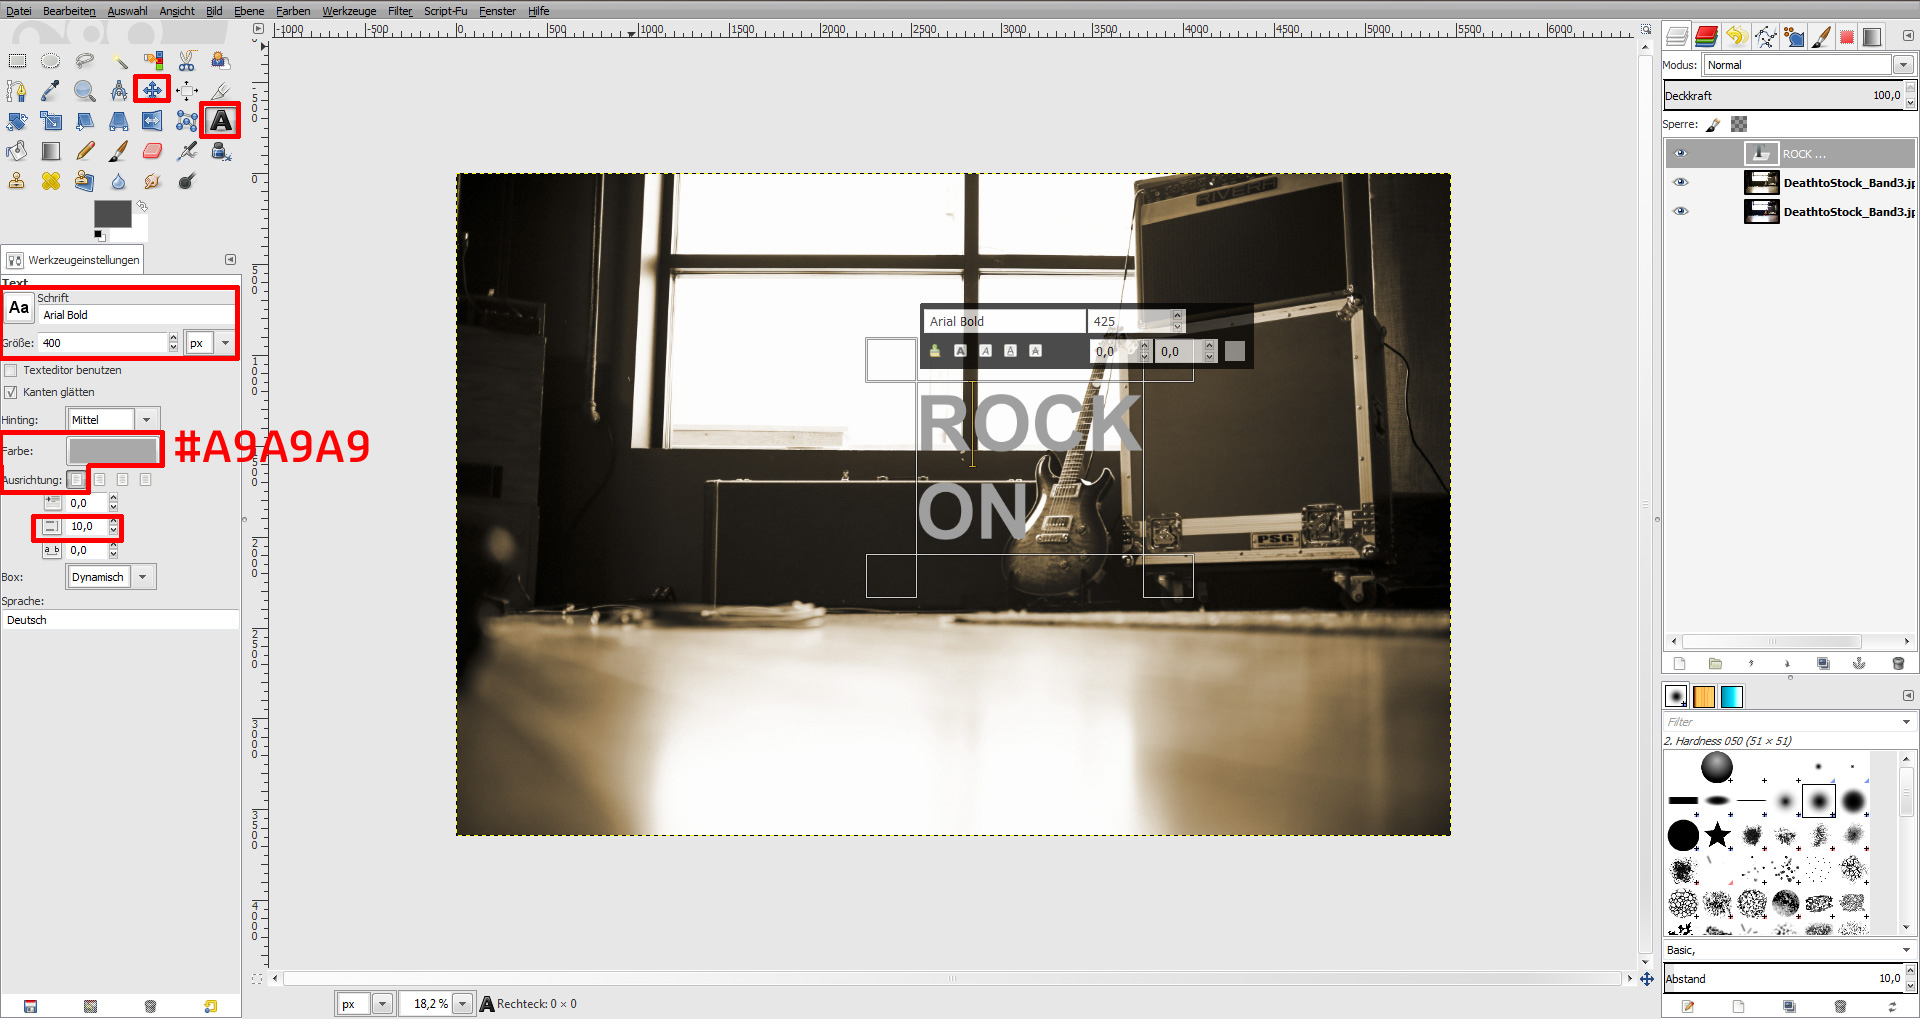The image size is (1920, 1020).
Task: Activate the Move tool
Action: (152, 90)
